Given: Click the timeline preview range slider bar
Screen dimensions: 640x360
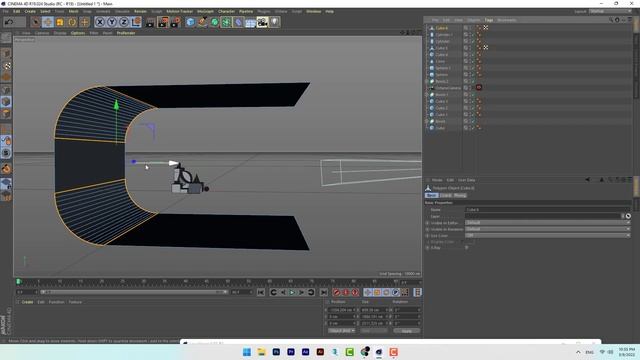Looking at the screenshot, I should [134, 292].
